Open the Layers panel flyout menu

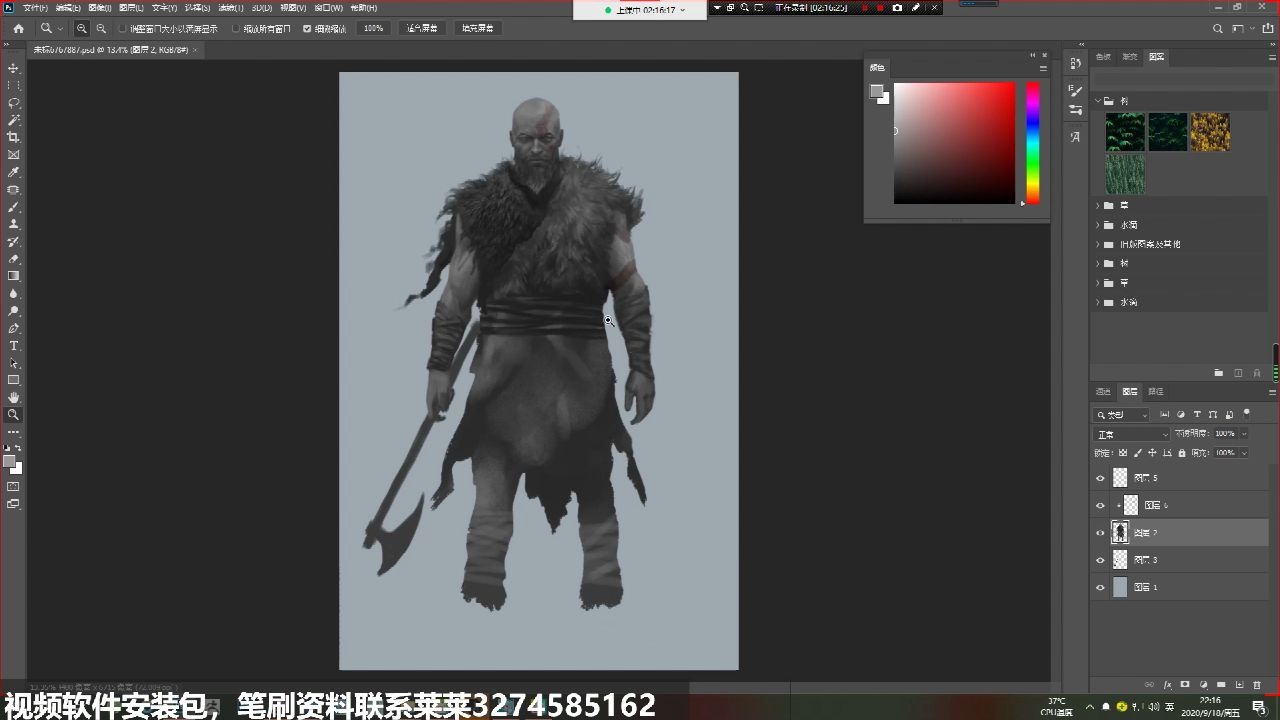[x=1272, y=392]
